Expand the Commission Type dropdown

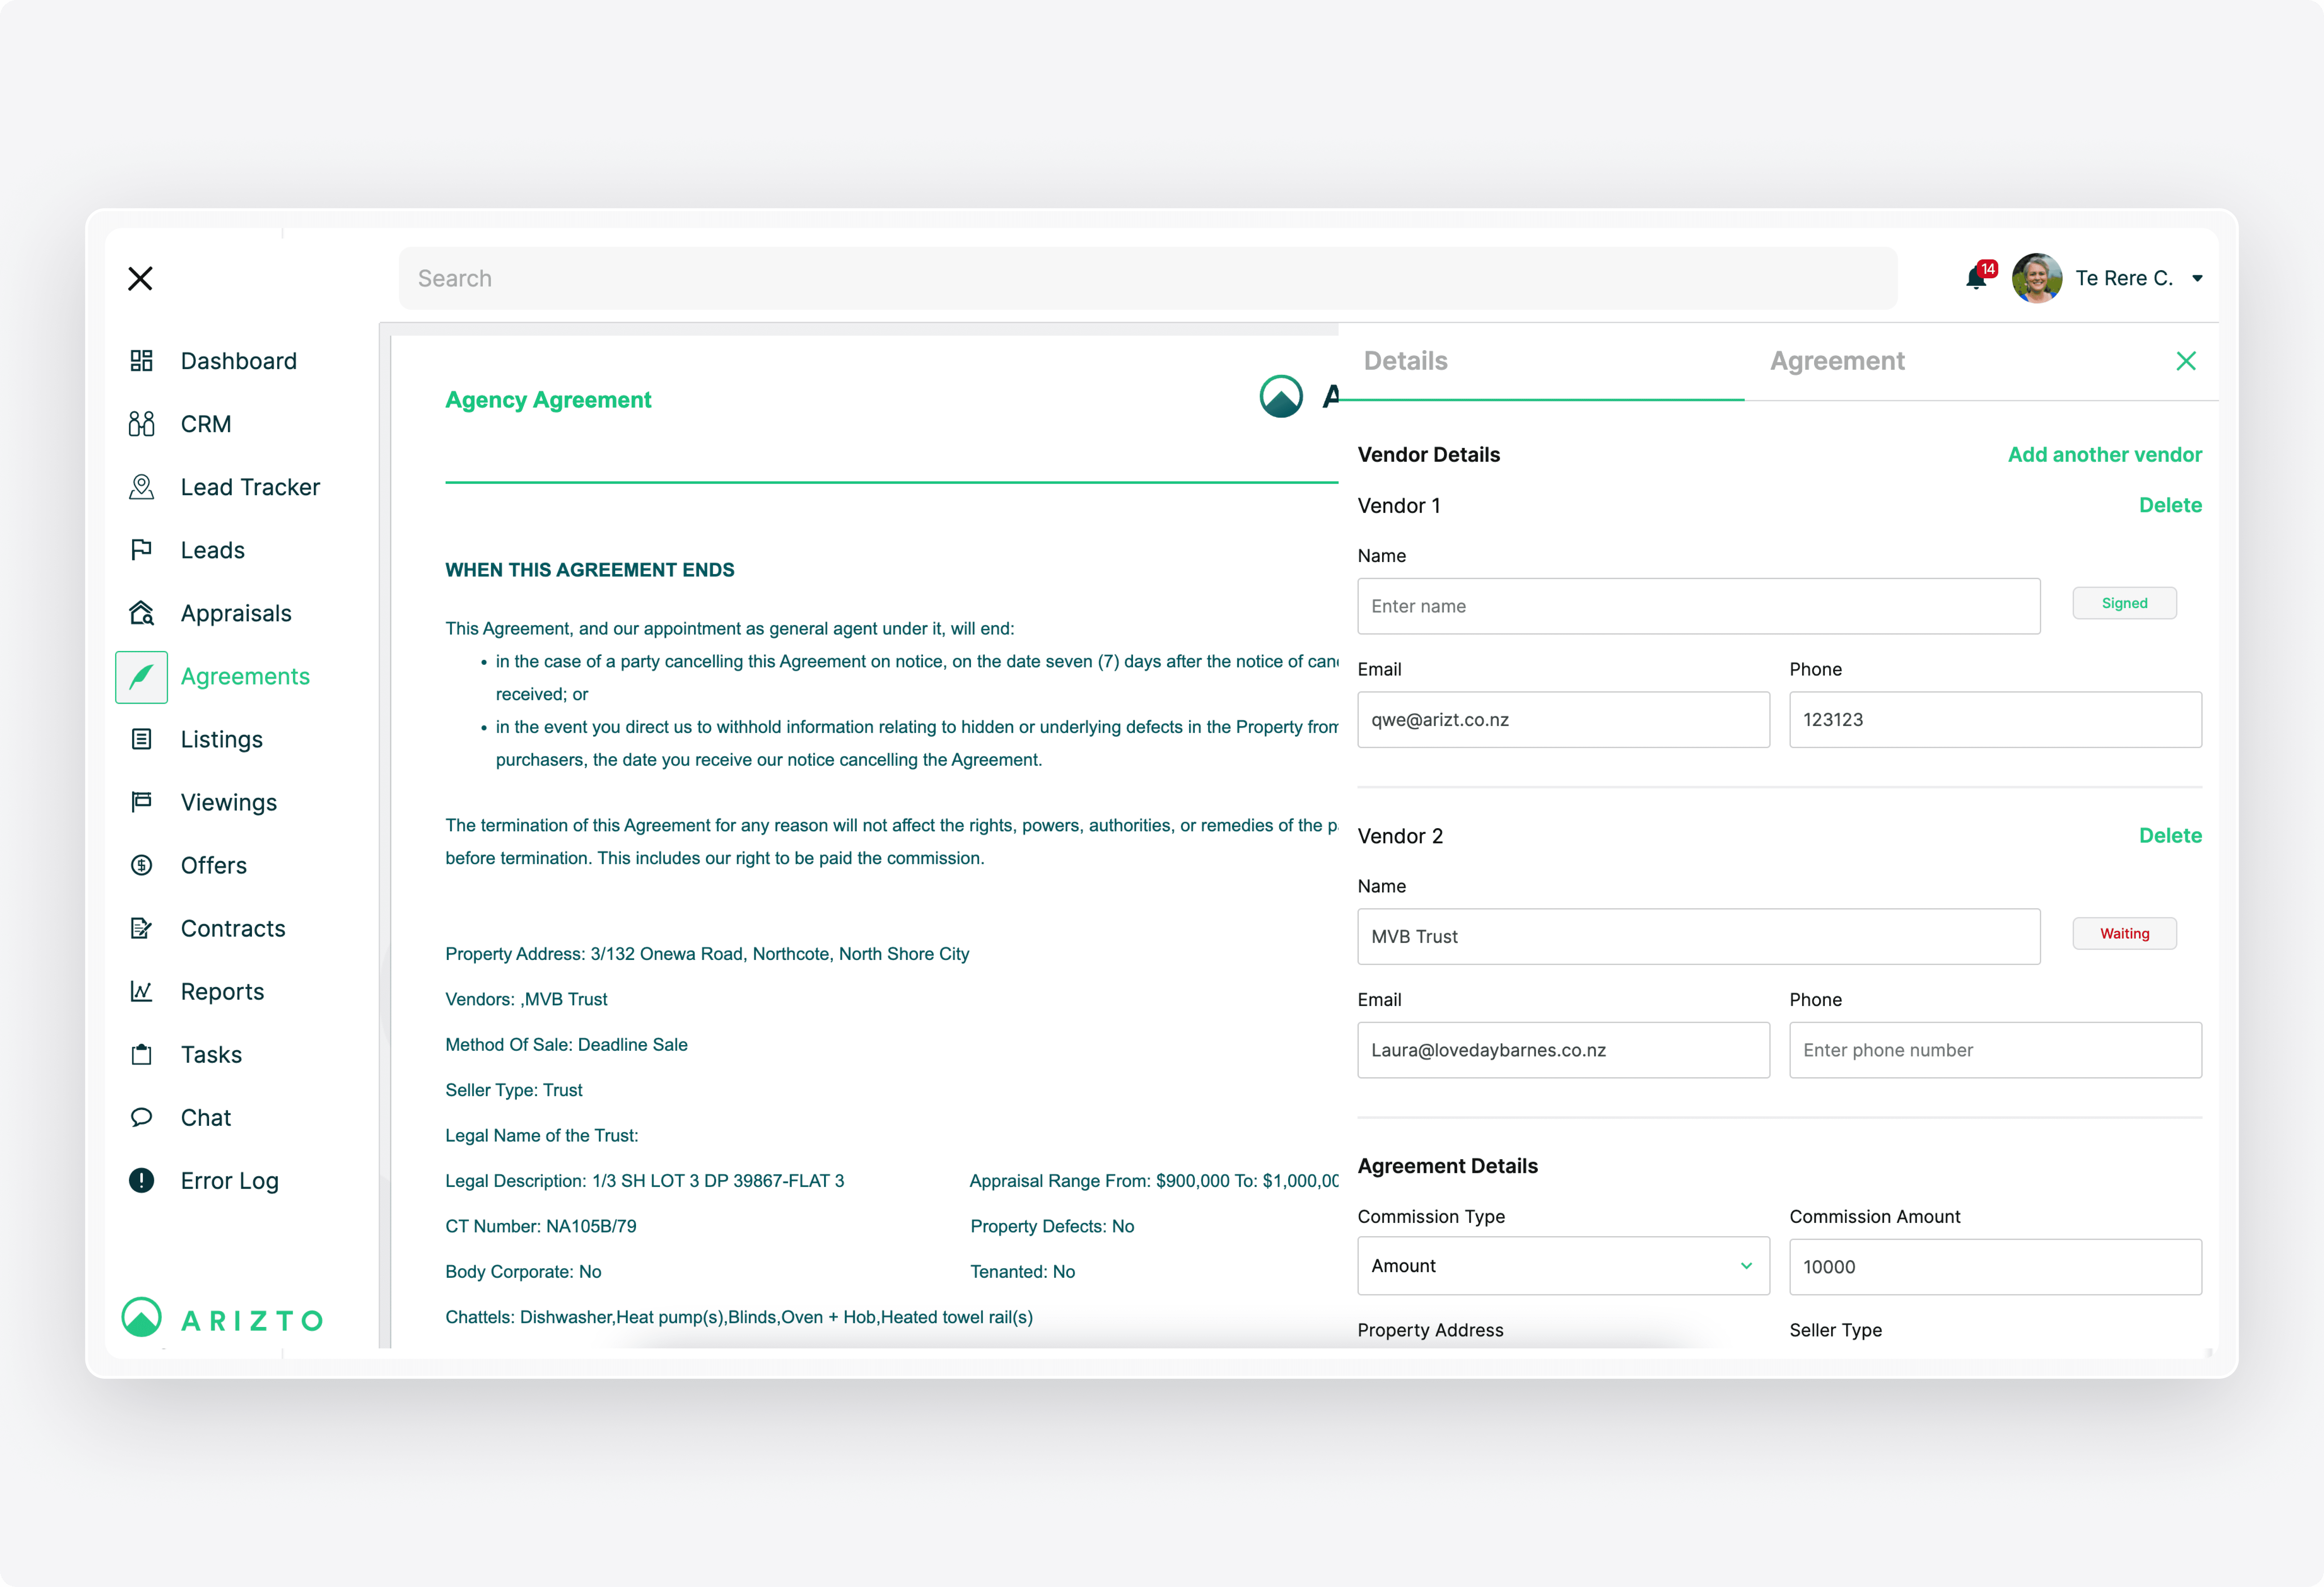tap(1563, 1266)
